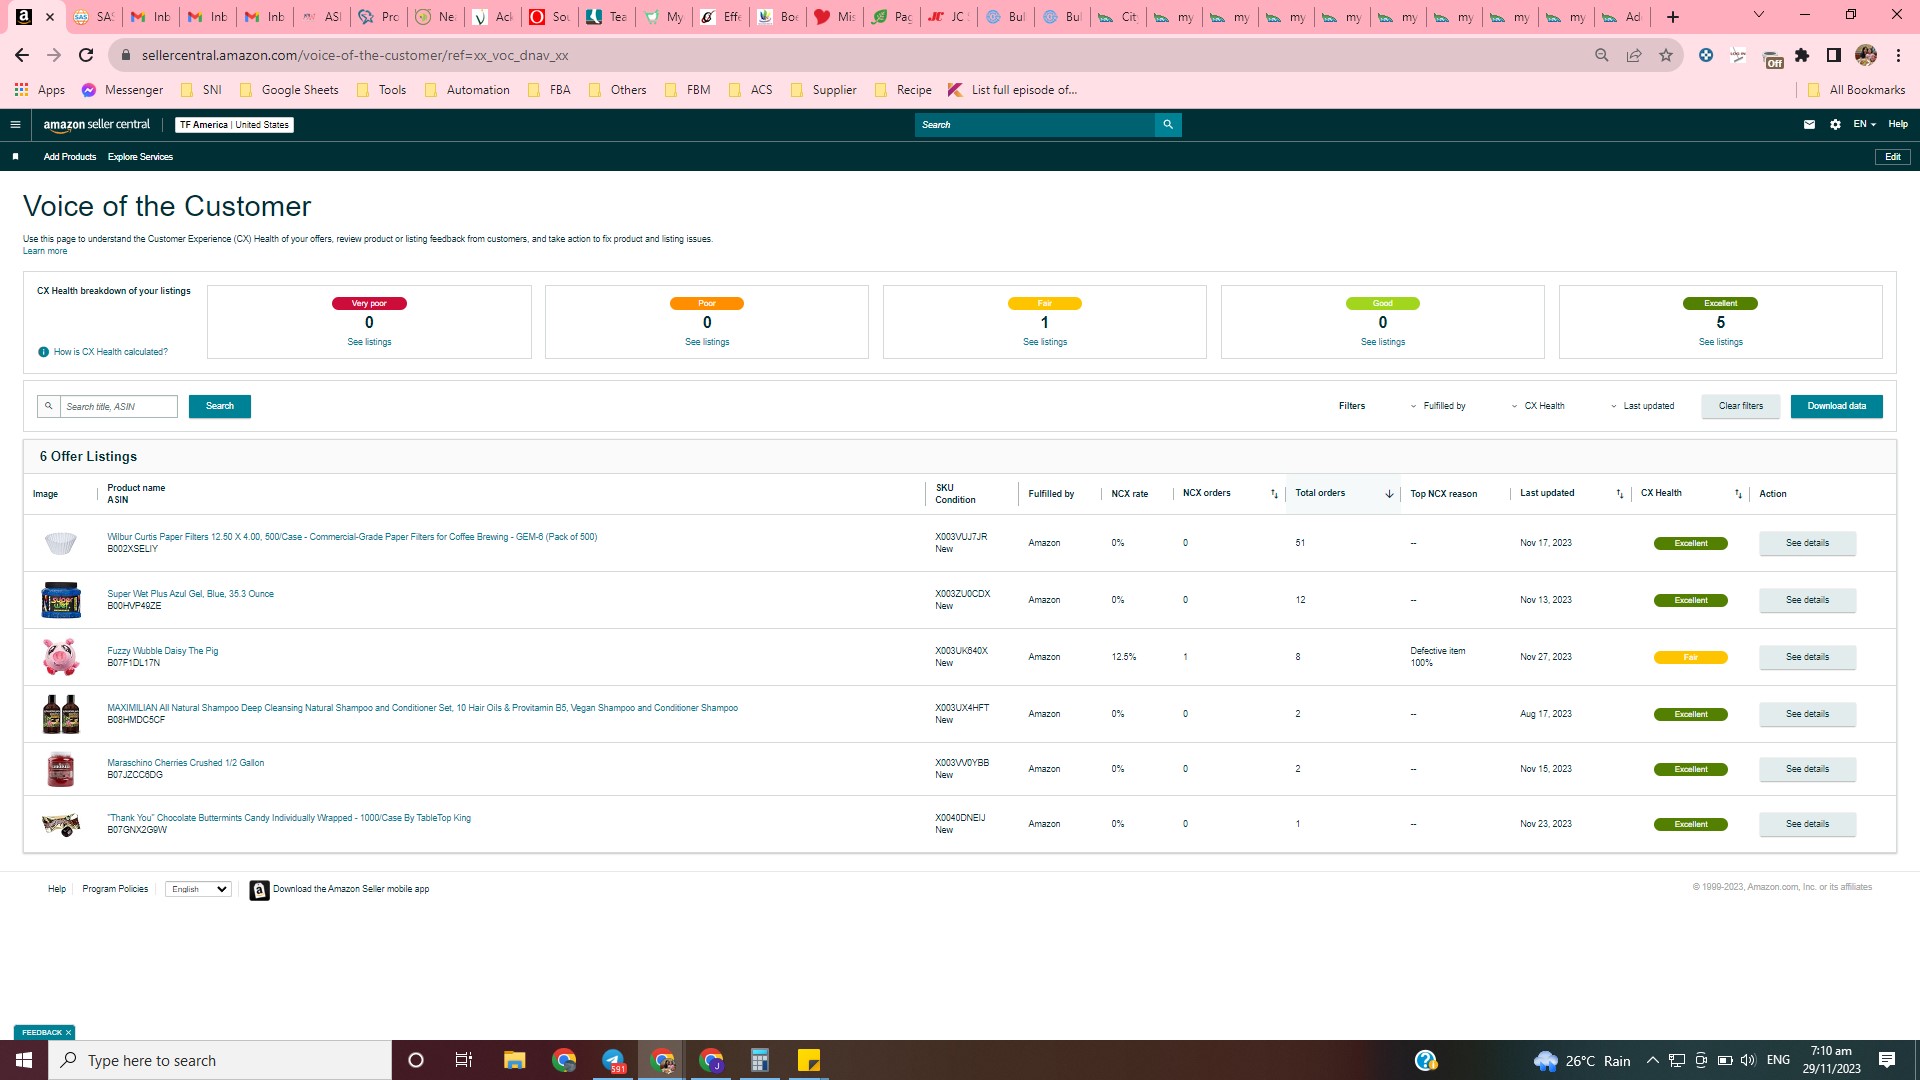Open the Super Wet Plus Azul Gel link
This screenshot has width=1920, height=1080.
click(x=190, y=594)
